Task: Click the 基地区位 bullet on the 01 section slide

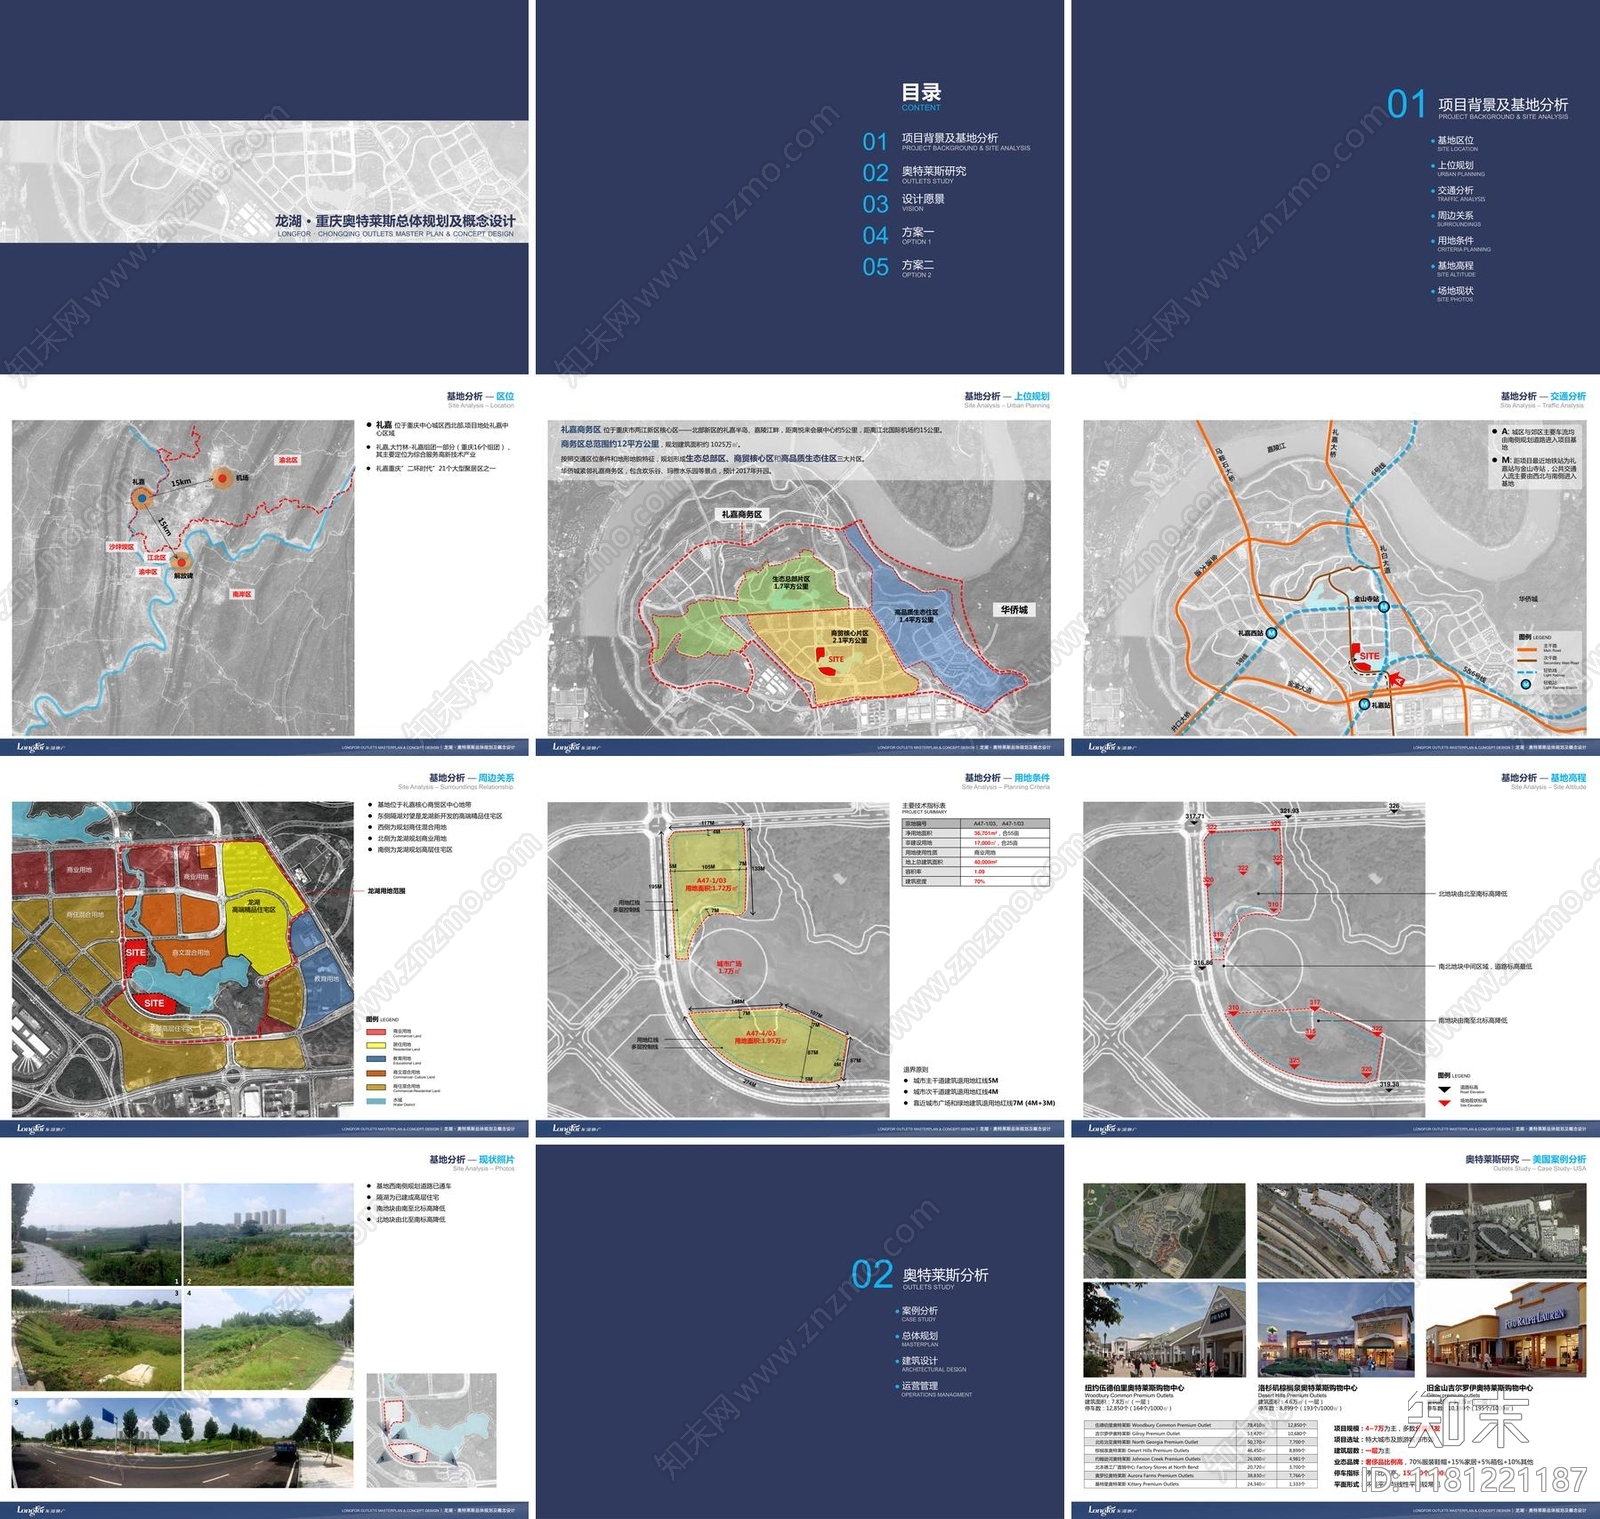Action: point(1455,144)
